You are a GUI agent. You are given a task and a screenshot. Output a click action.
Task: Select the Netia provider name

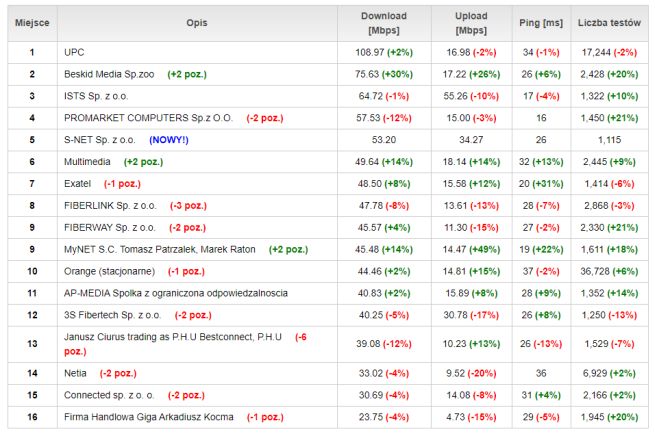tap(77, 372)
